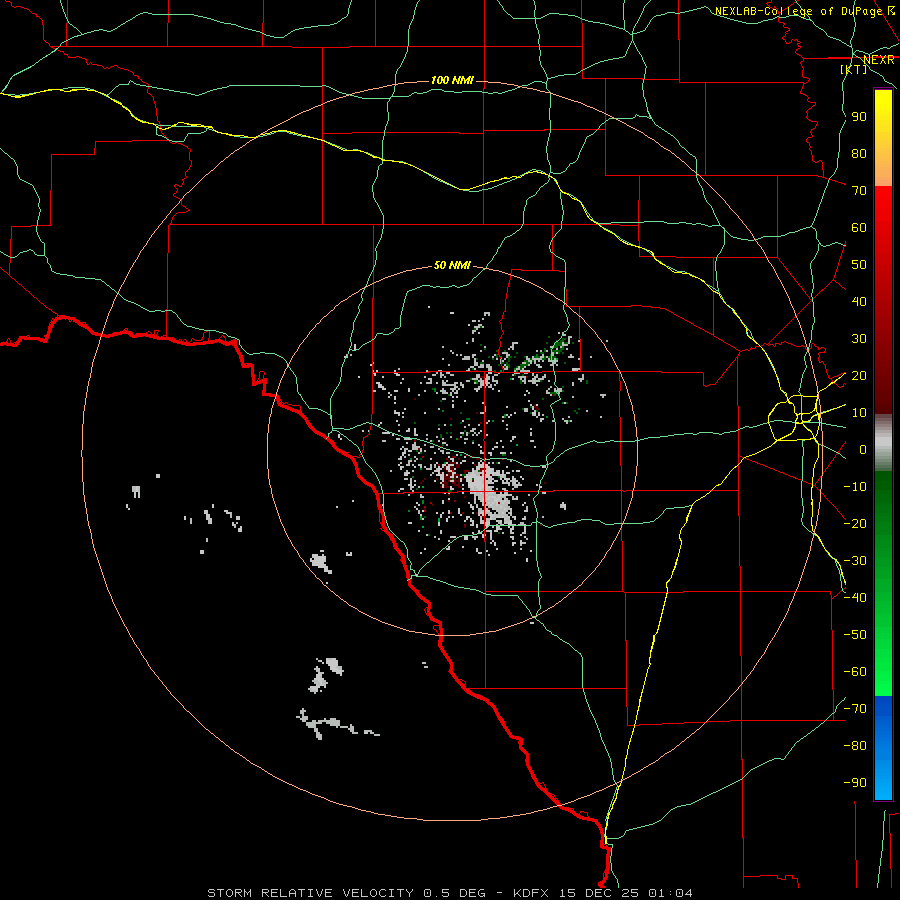Click the -30 tick label on the scale

pos(855,561)
